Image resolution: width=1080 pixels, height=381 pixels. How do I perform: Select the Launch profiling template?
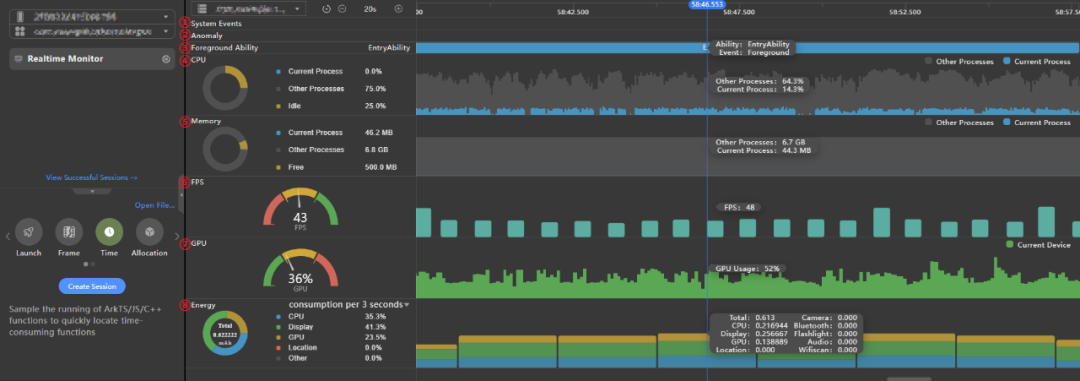tap(29, 233)
